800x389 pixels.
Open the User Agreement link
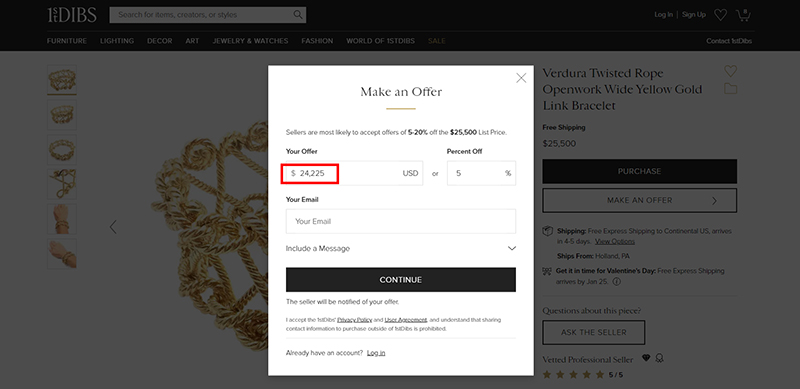point(406,320)
